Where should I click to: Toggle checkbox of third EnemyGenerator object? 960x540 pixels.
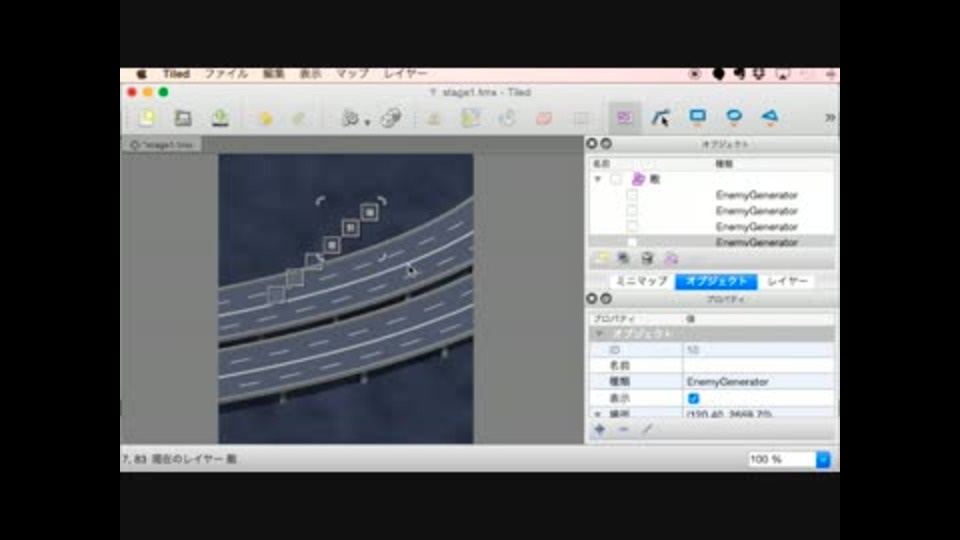[x=632, y=227]
